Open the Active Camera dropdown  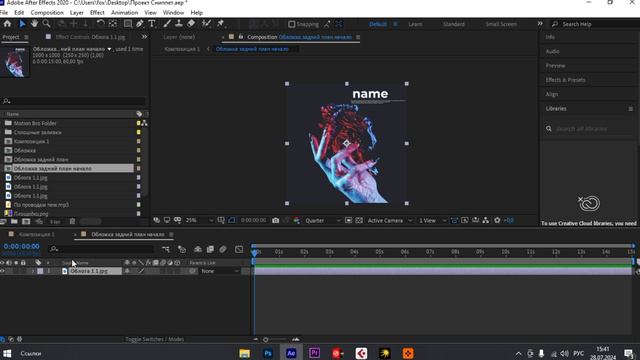(x=389, y=220)
